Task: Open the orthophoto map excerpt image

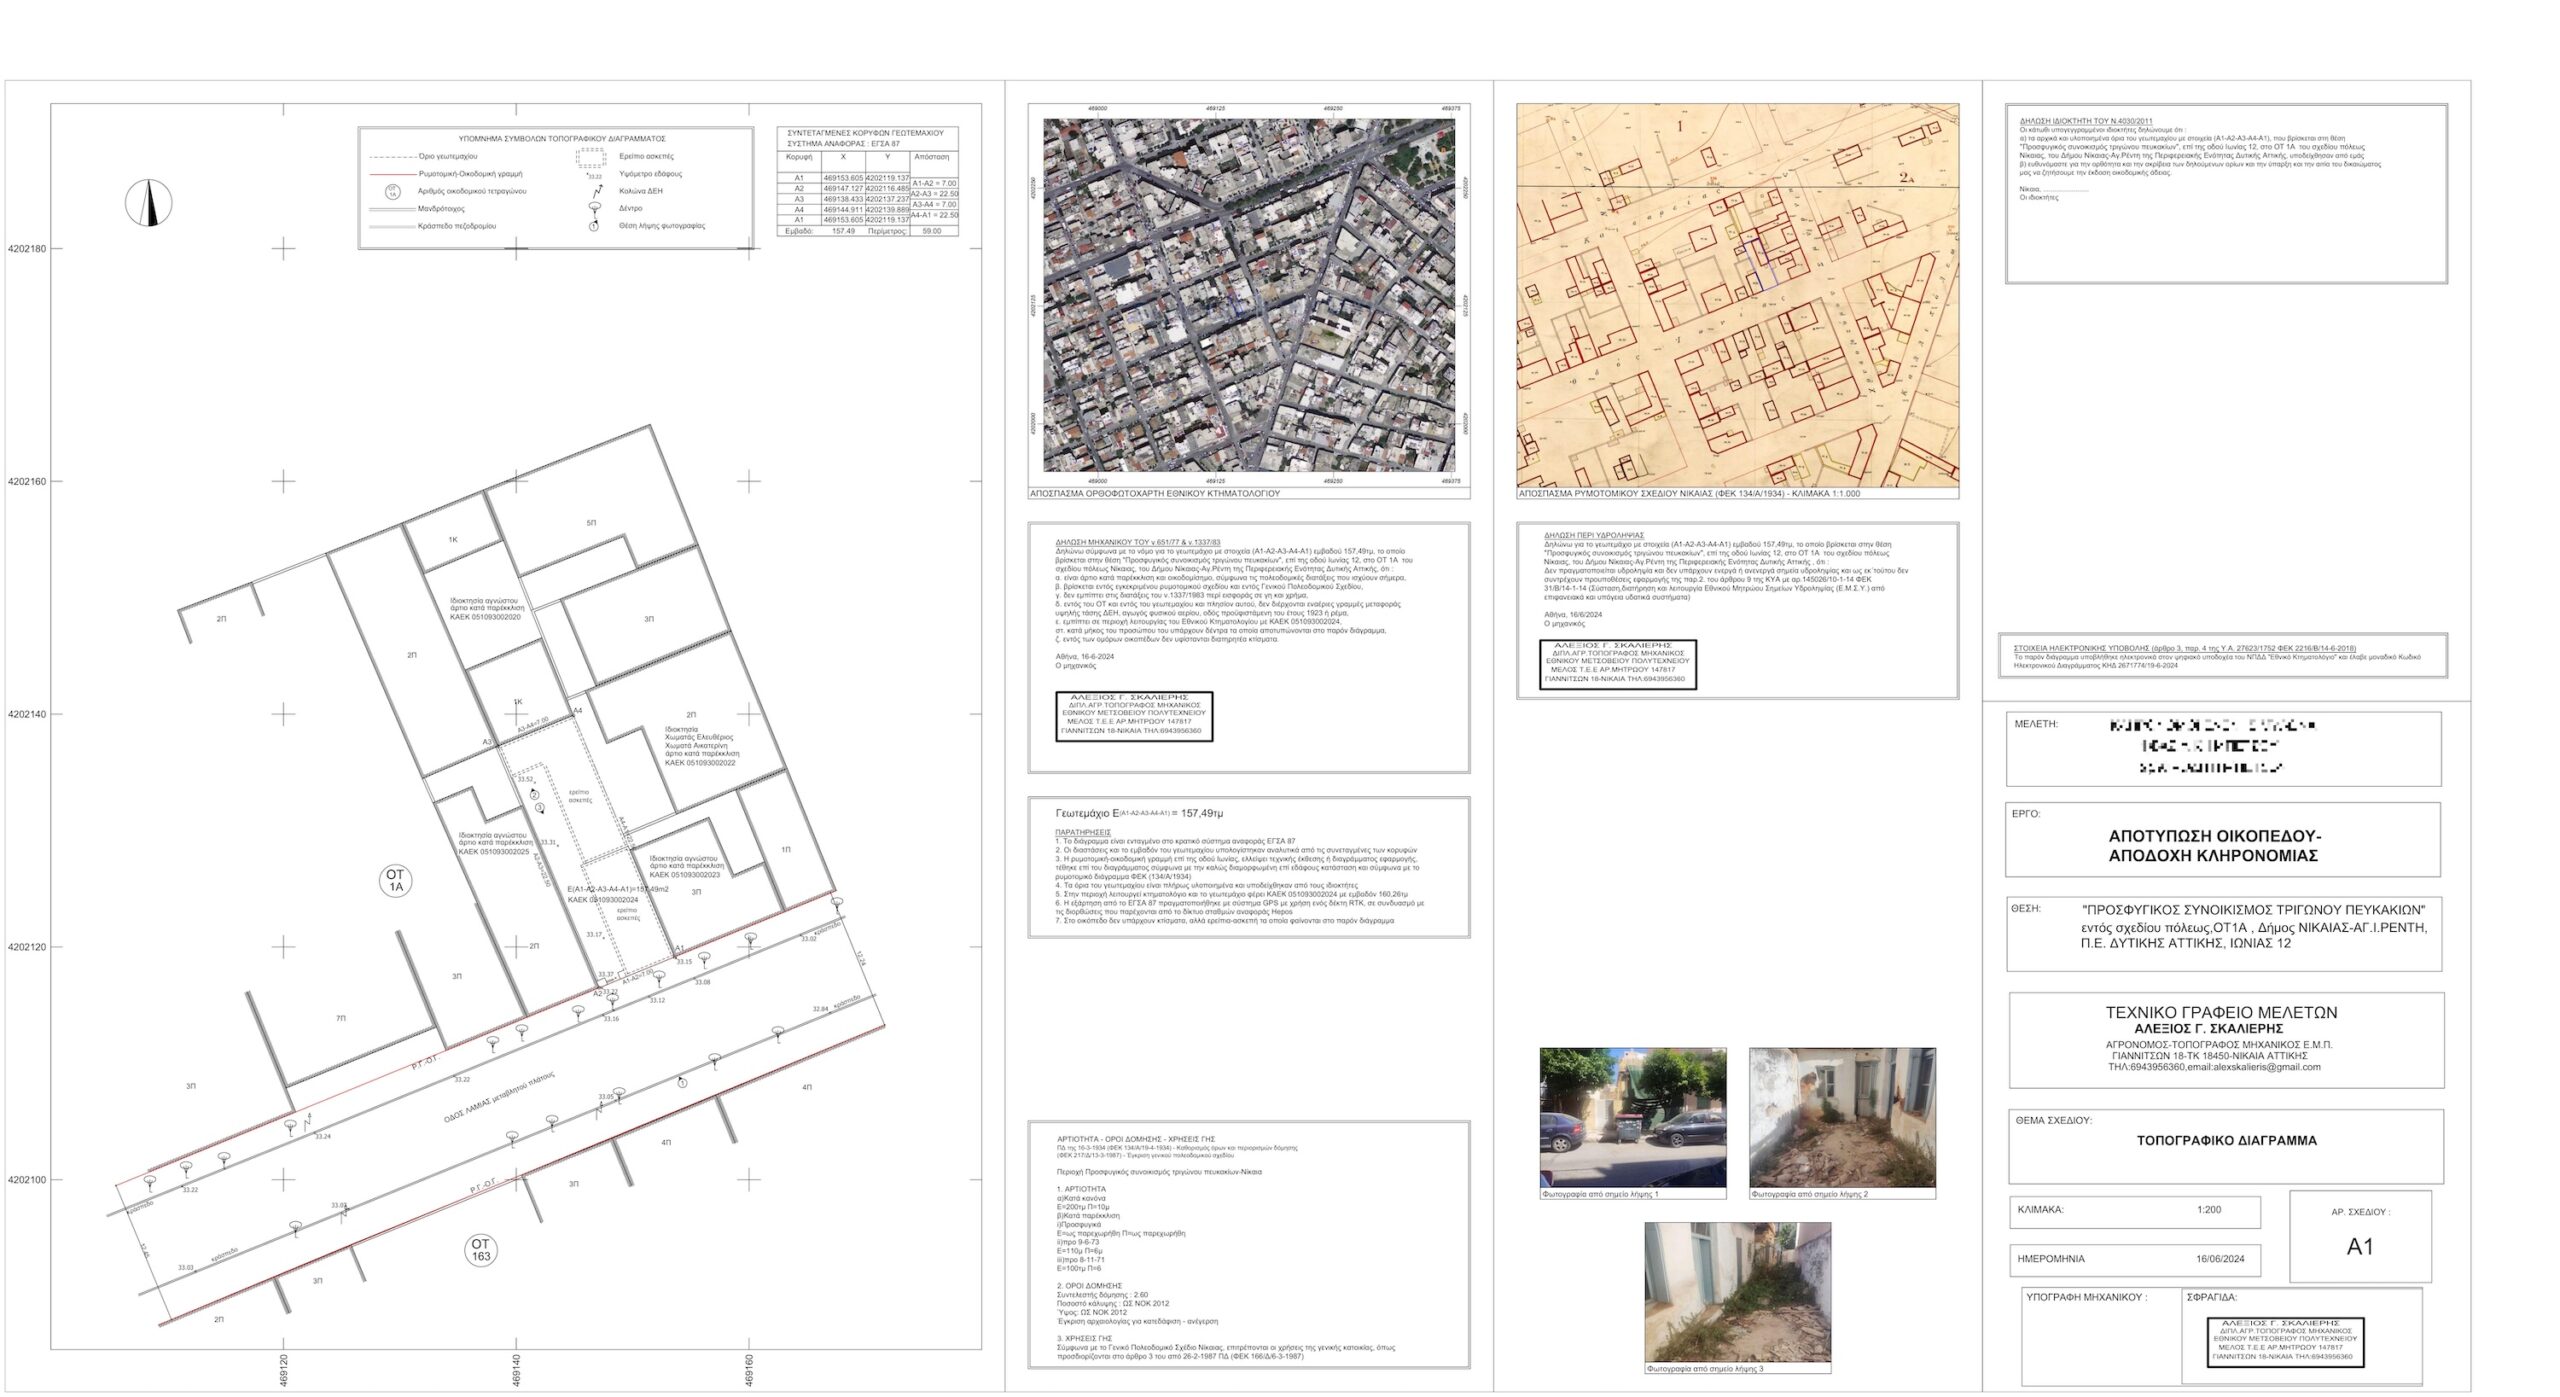Action: click(1248, 295)
